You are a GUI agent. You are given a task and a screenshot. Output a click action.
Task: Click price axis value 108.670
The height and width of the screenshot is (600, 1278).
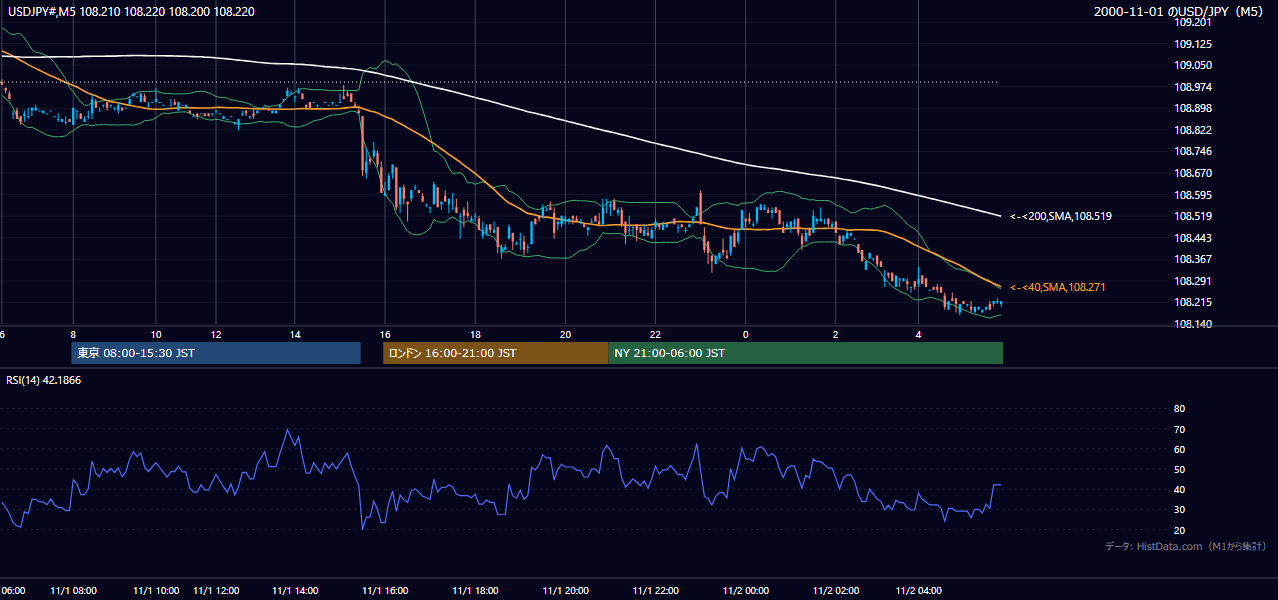(x=1192, y=173)
